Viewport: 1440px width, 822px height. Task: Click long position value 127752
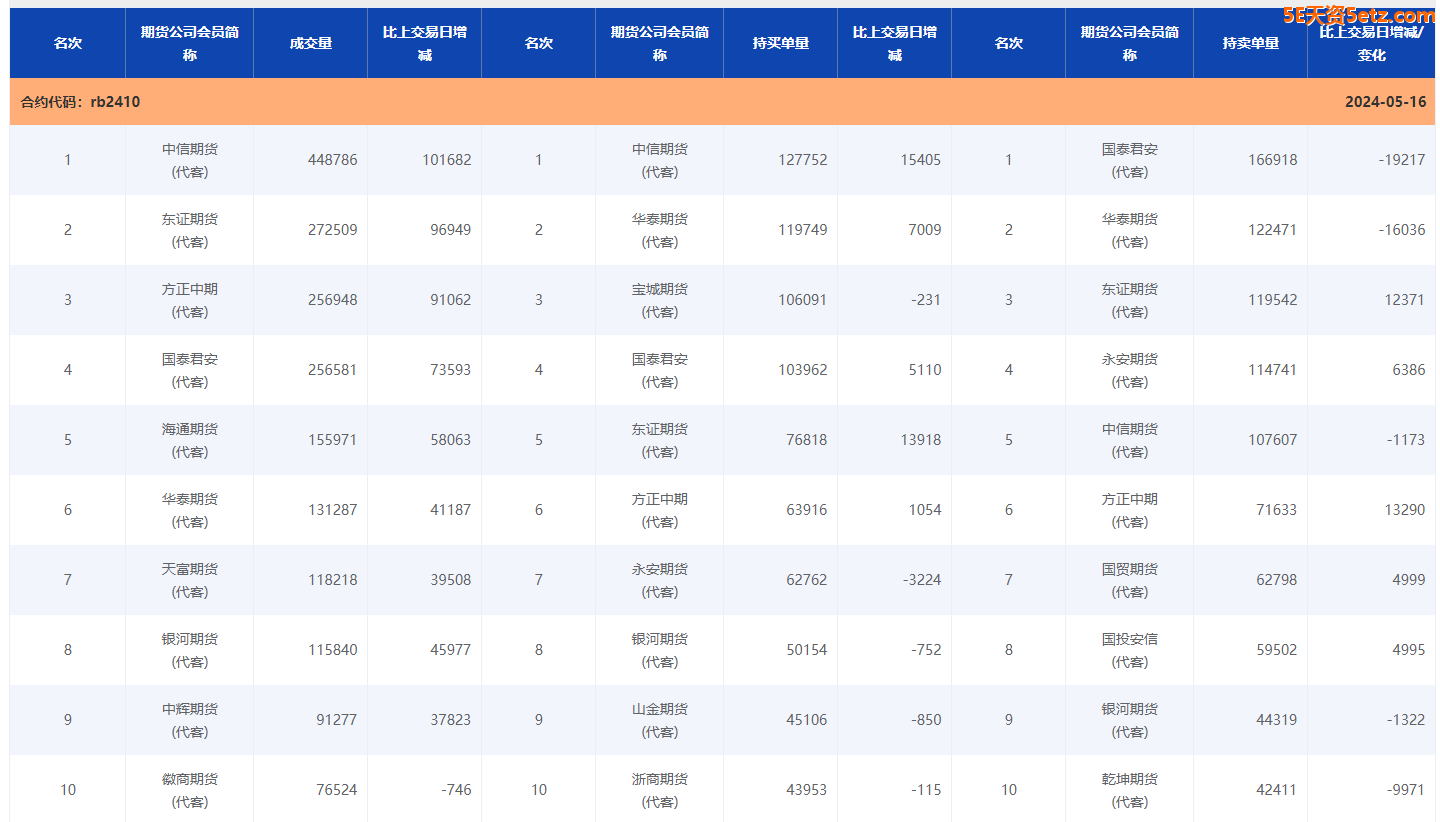pyautogui.click(x=802, y=160)
